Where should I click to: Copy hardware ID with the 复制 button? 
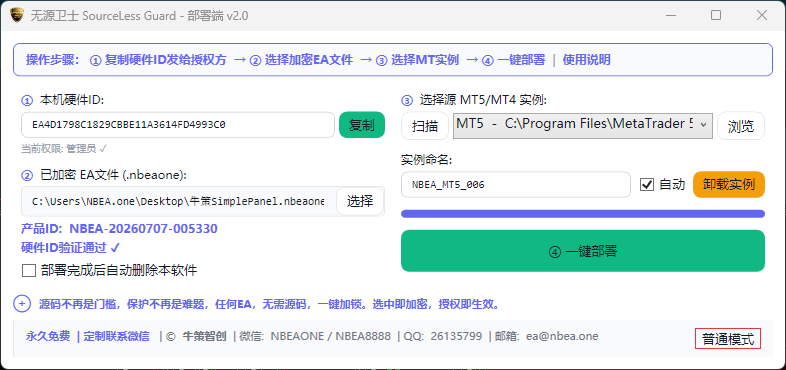(x=362, y=125)
